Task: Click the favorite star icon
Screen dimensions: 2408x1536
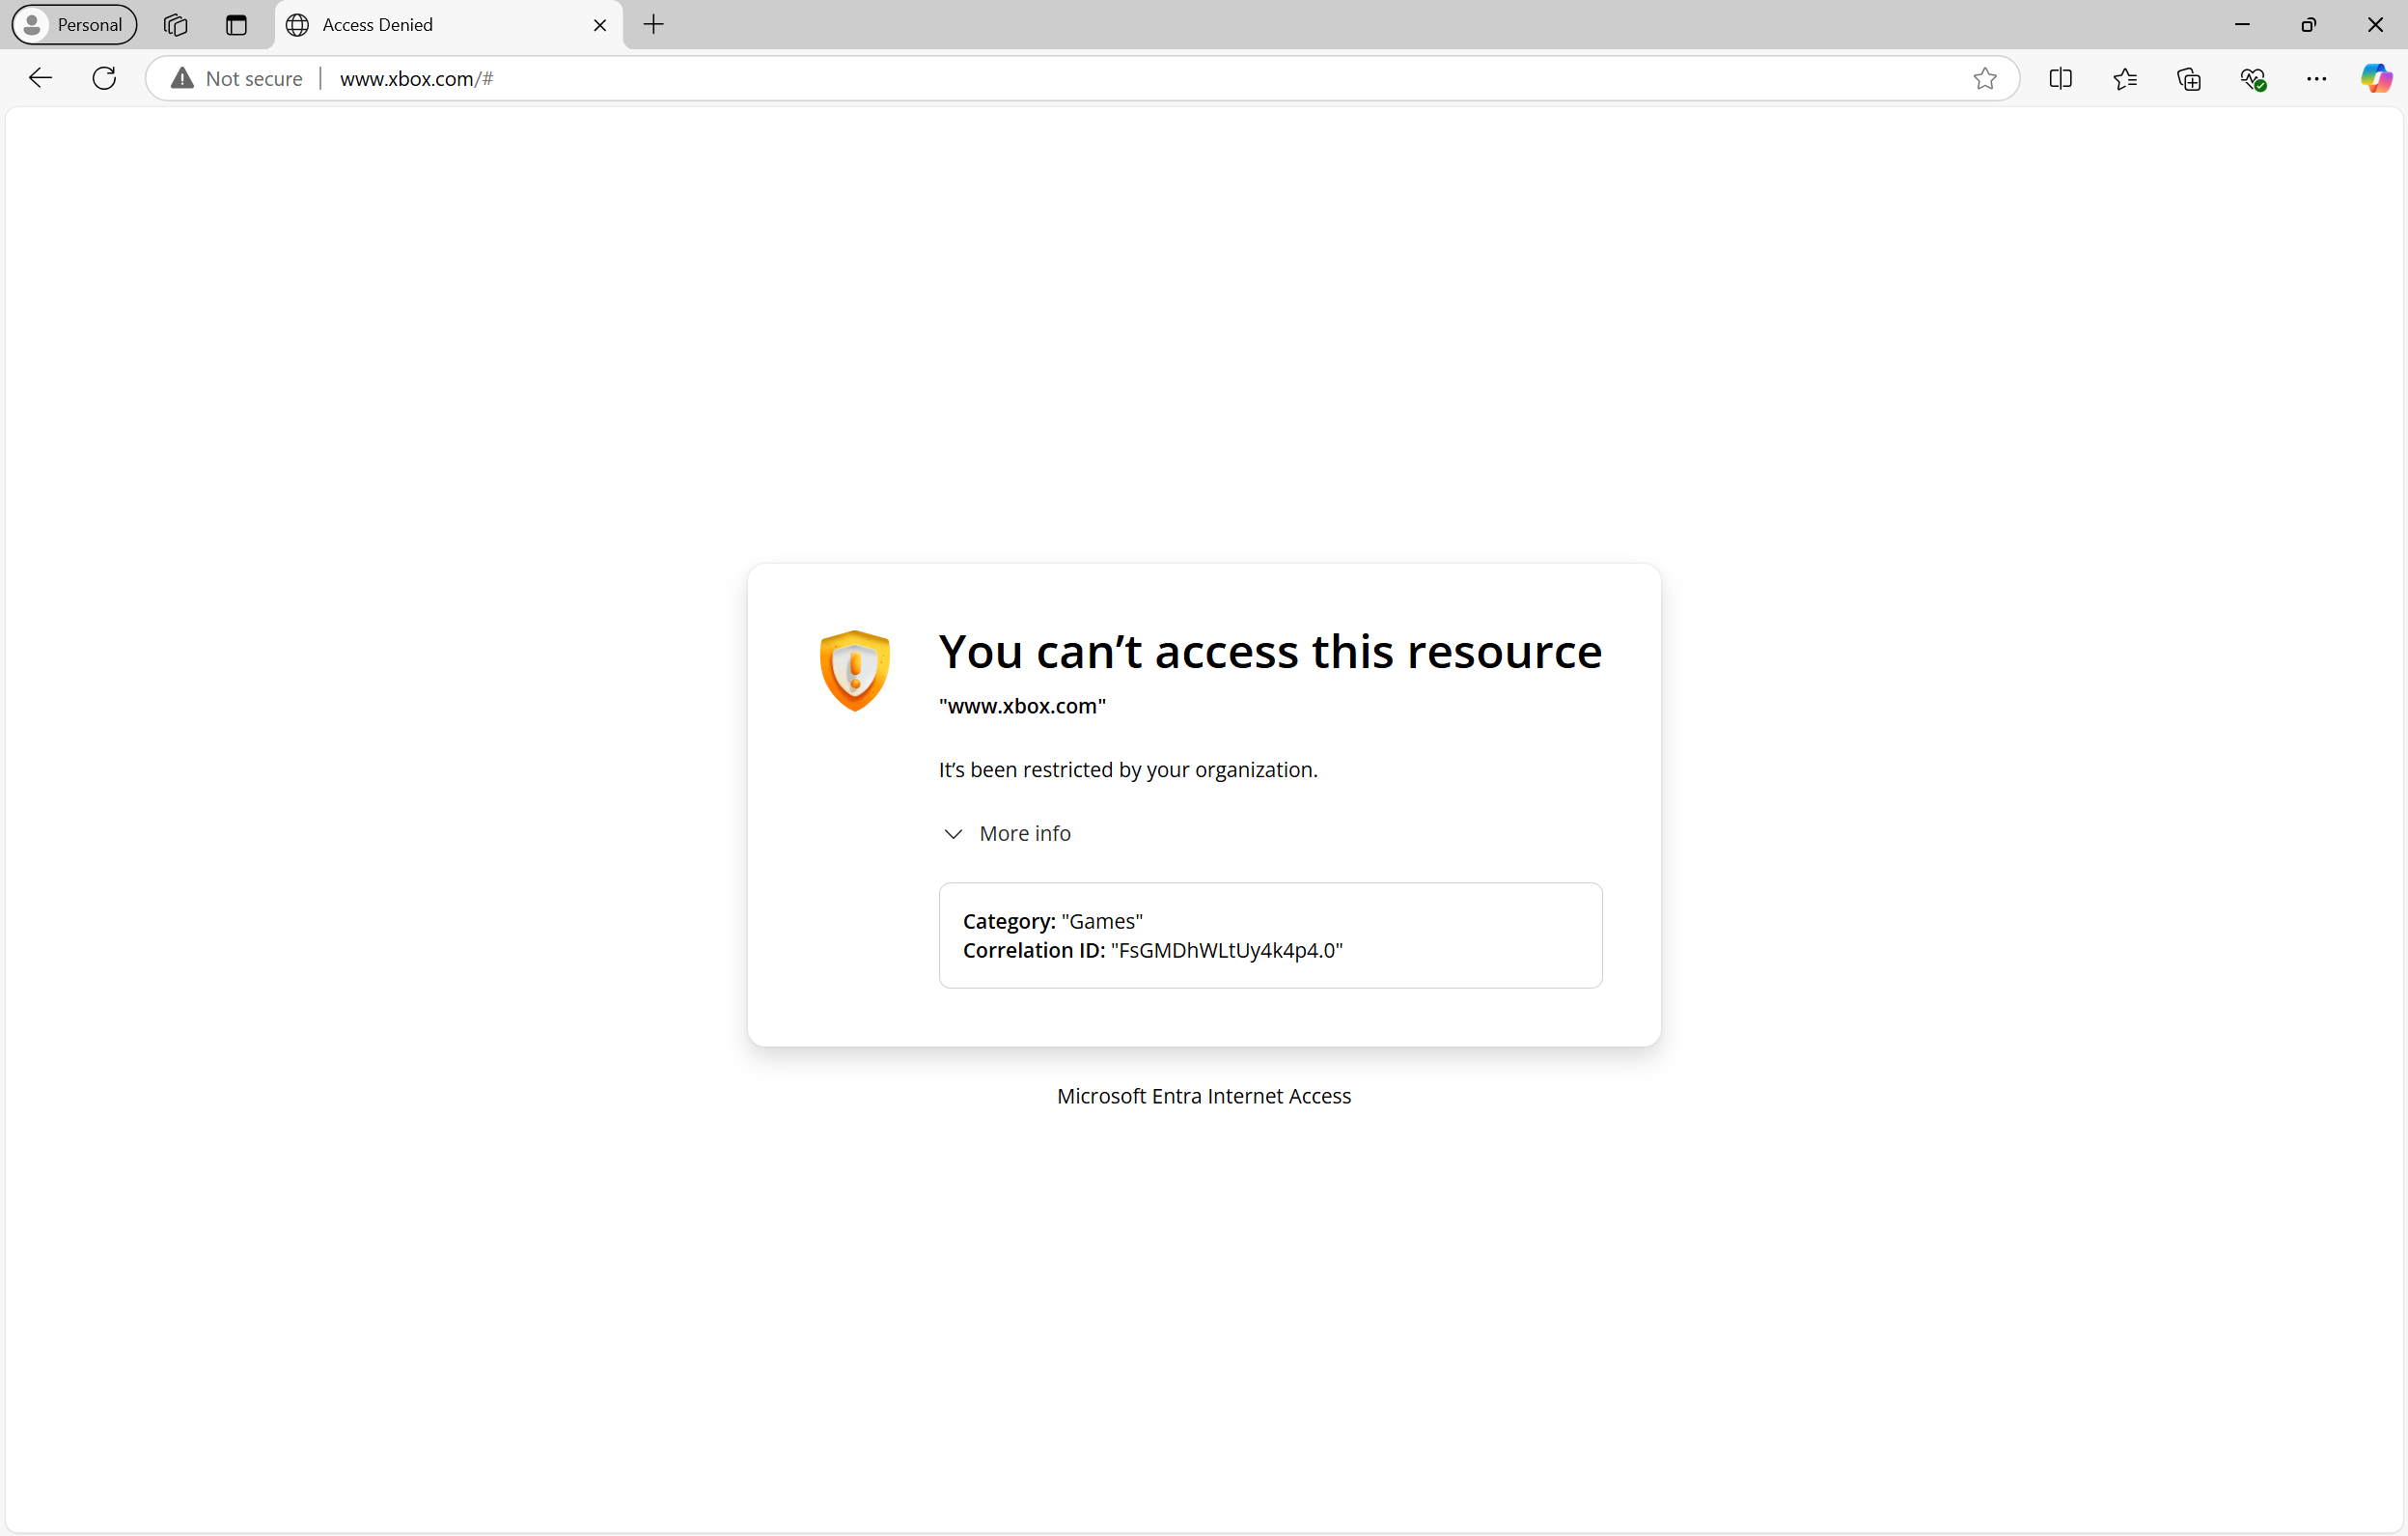Action: click(x=1985, y=79)
